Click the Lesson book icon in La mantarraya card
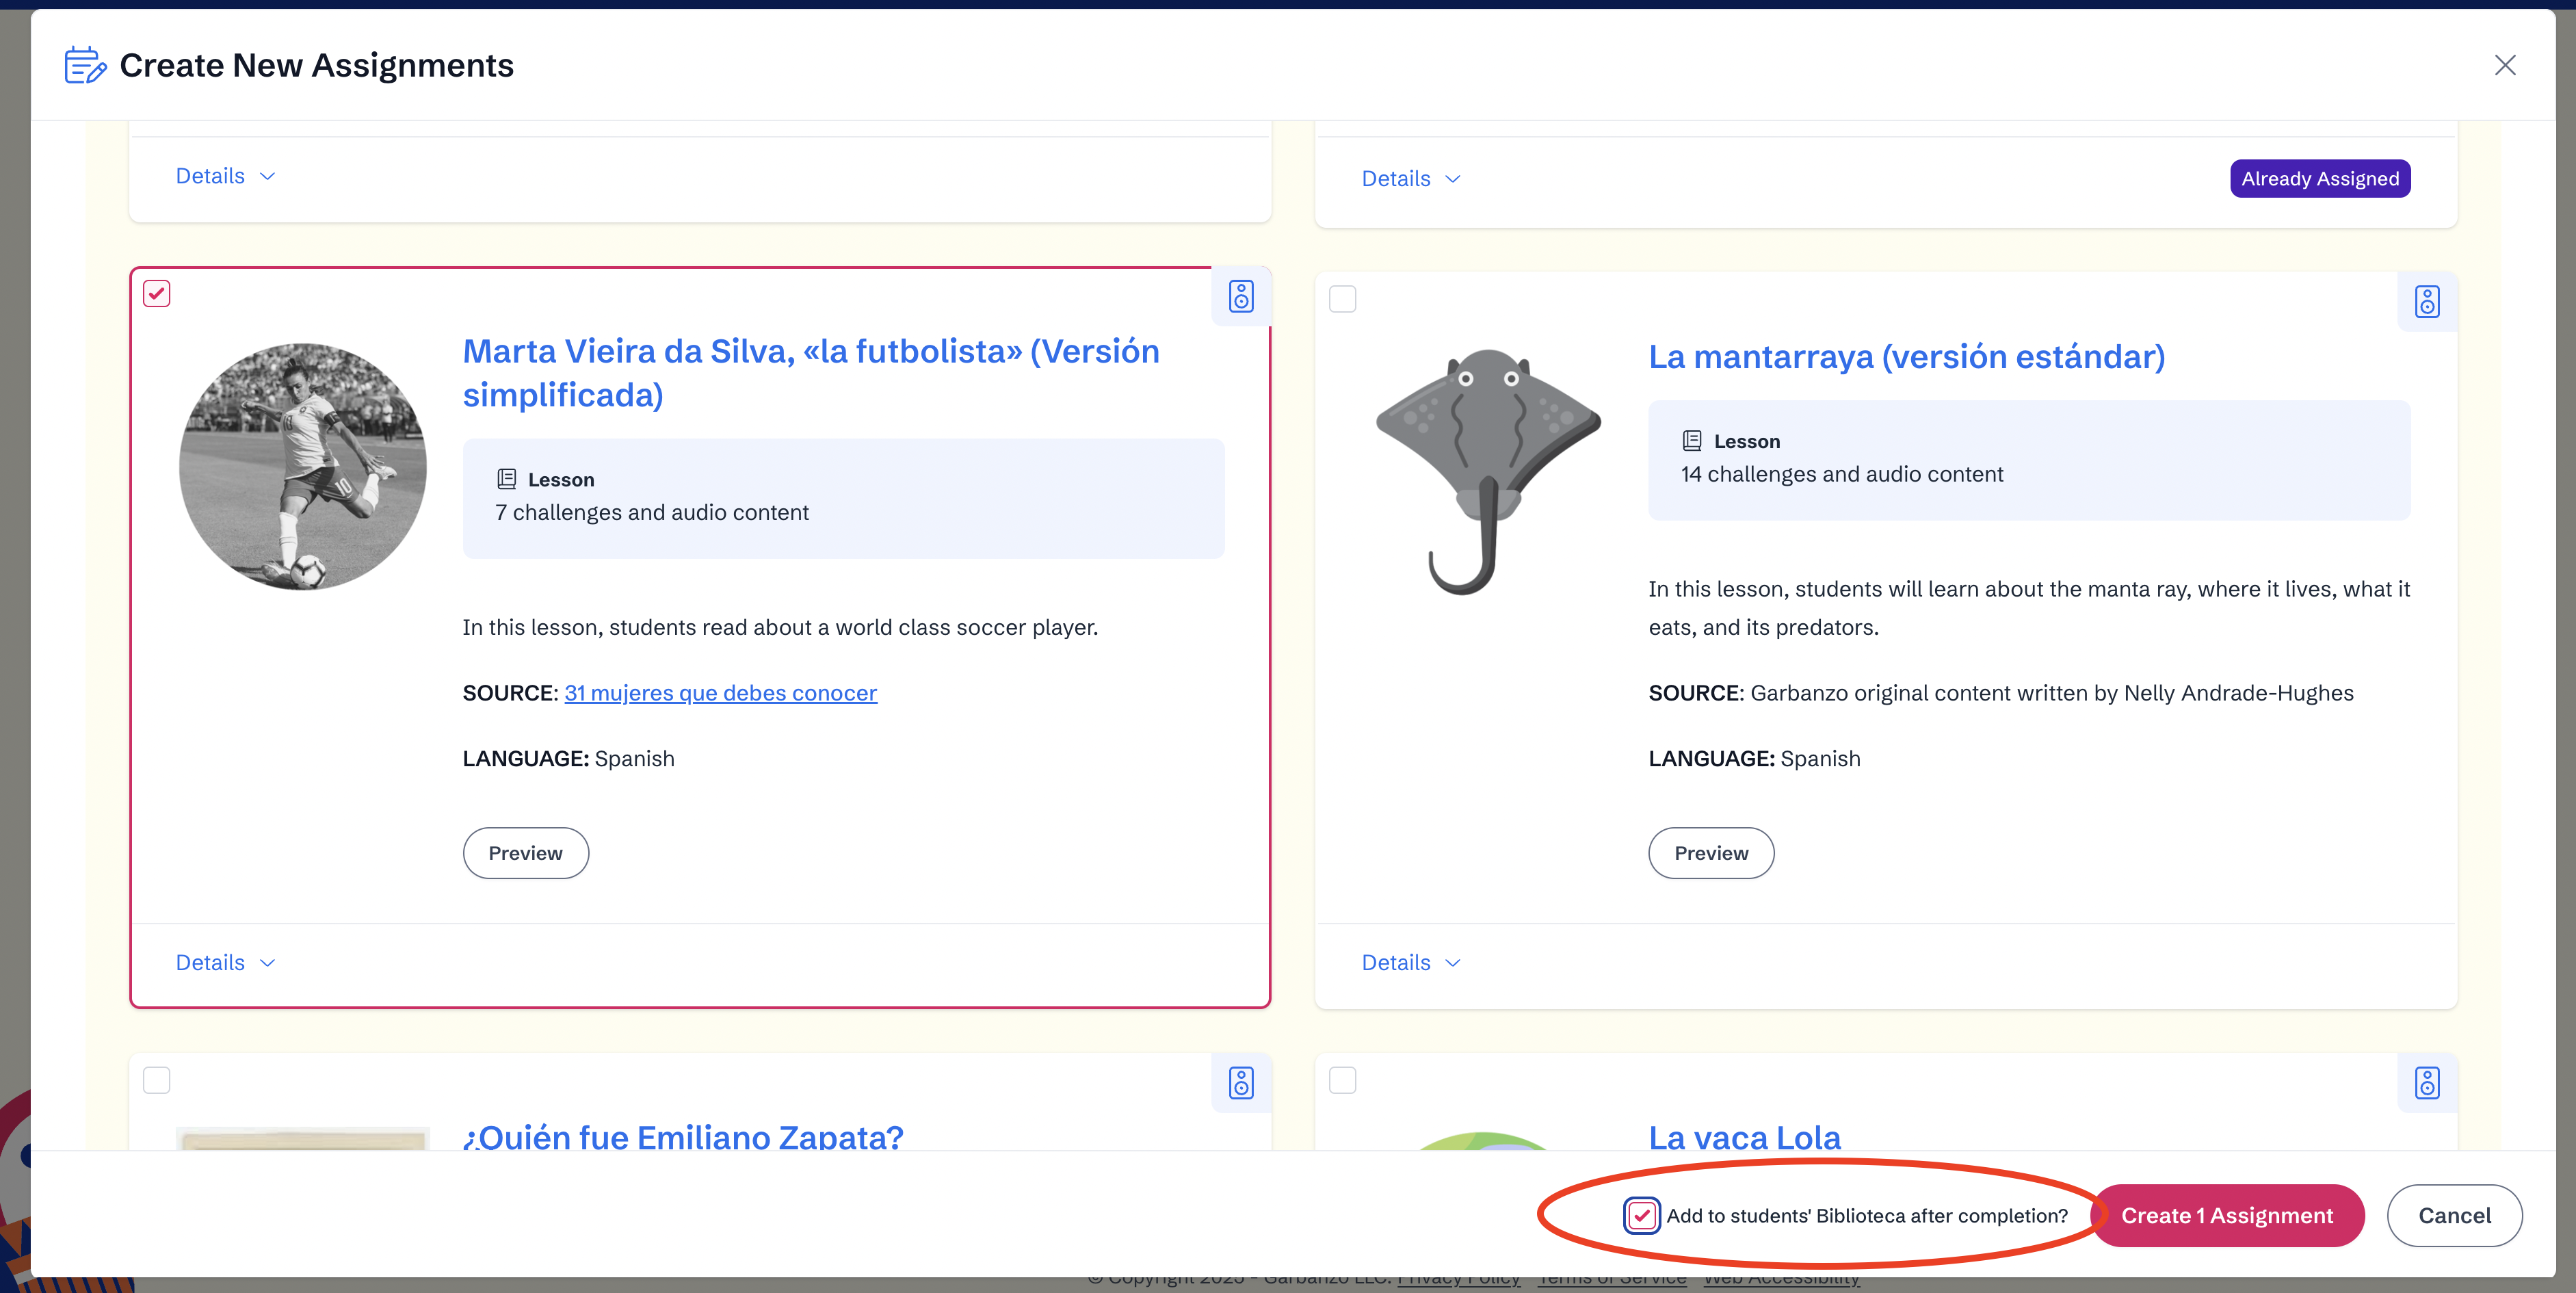Viewport: 2576px width, 1293px height. 1692,441
